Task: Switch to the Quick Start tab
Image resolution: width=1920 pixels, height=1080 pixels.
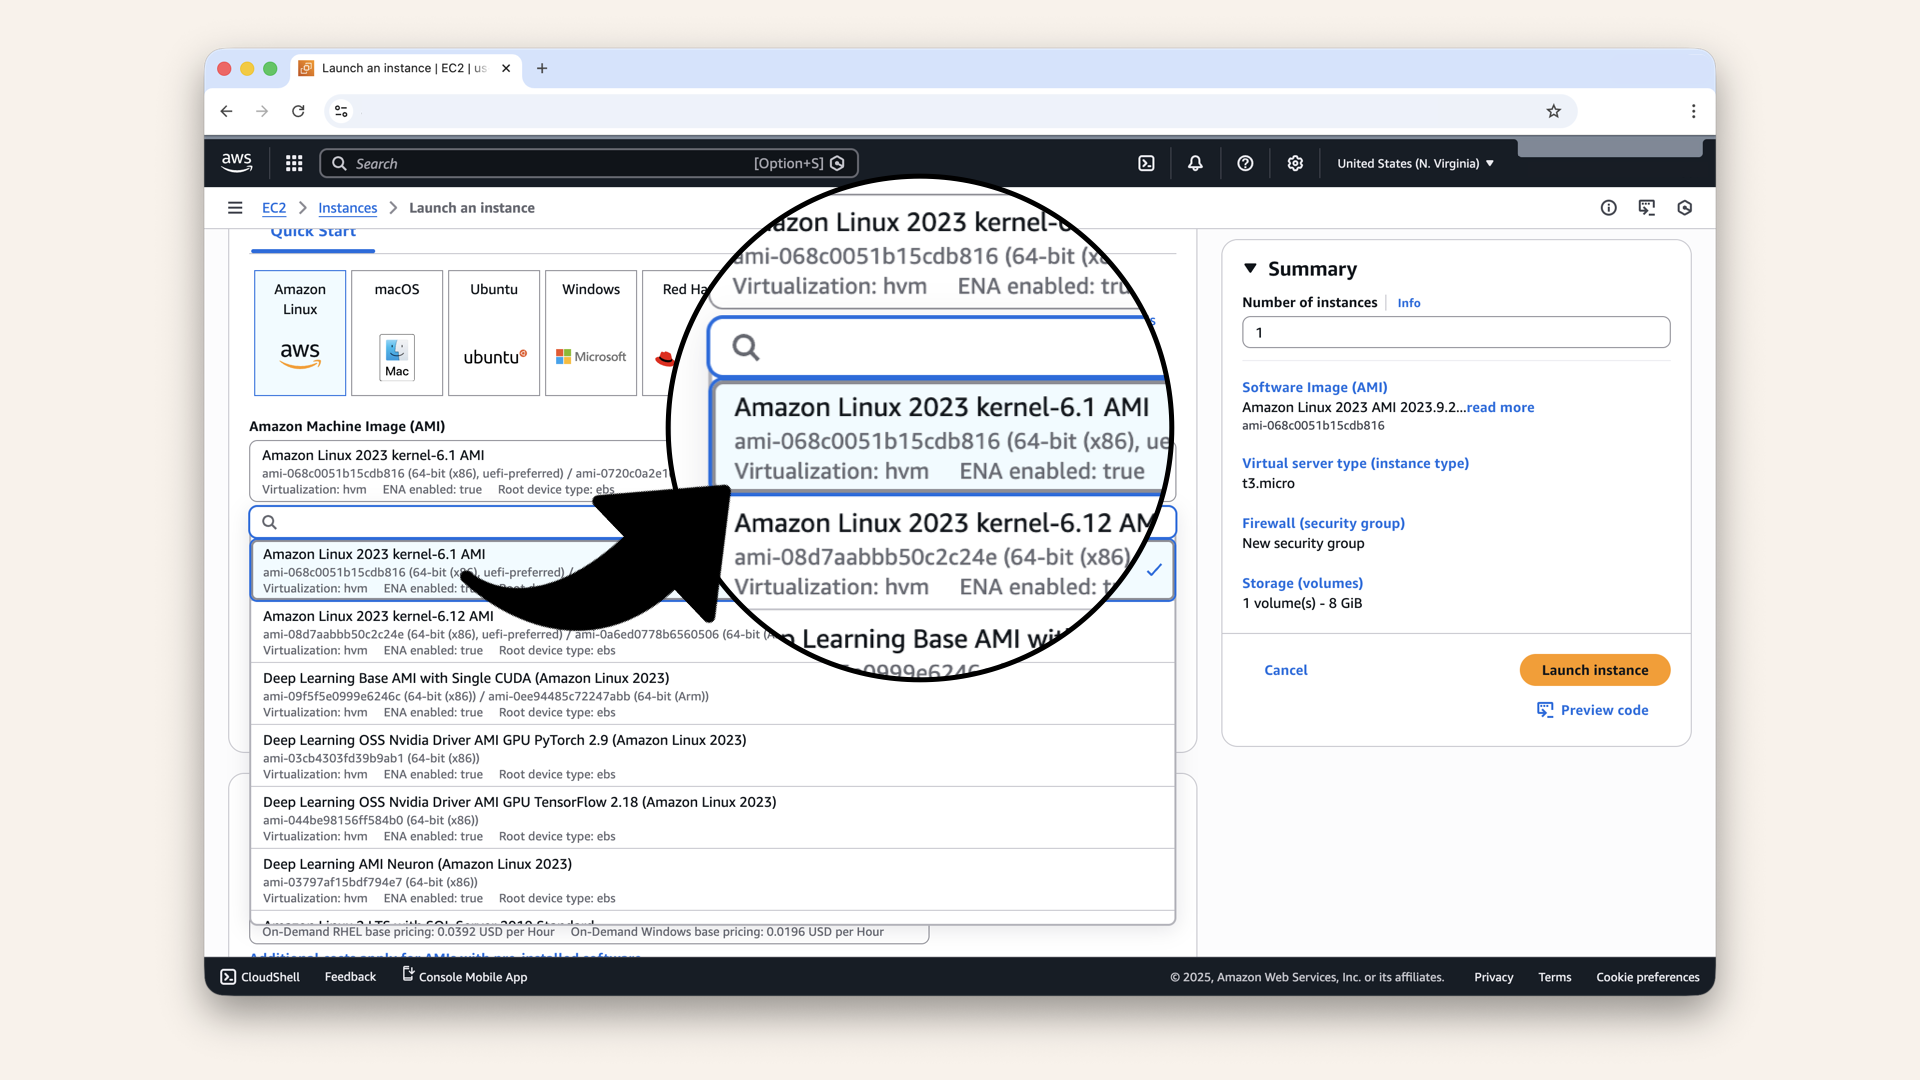Action: point(312,230)
